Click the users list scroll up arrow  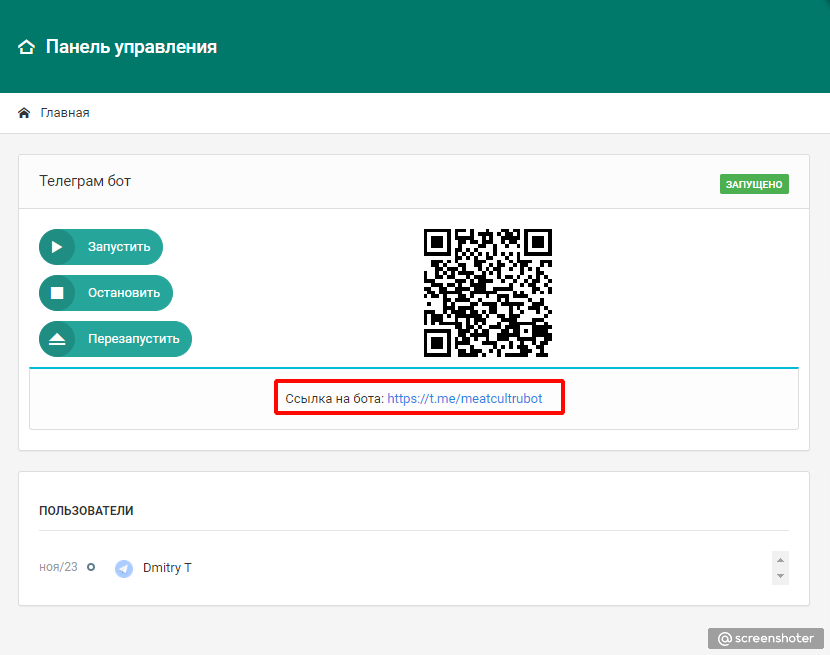tap(780, 560)
